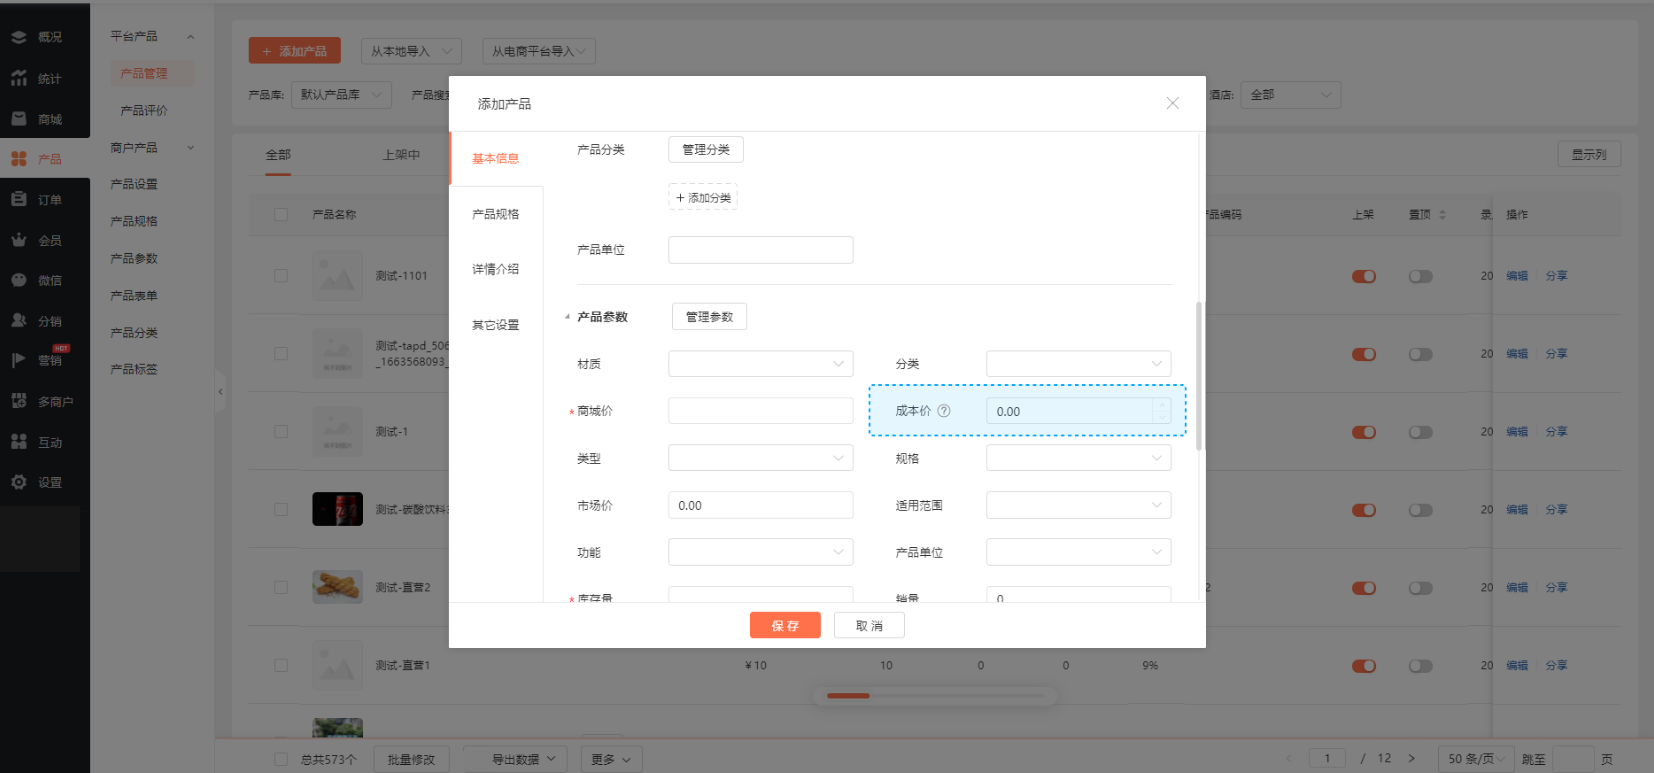Open the 适用范围 dropdown
The height and width of the screenshot is (773, 1654).
pyautogui.click(x=1078, y=505)
